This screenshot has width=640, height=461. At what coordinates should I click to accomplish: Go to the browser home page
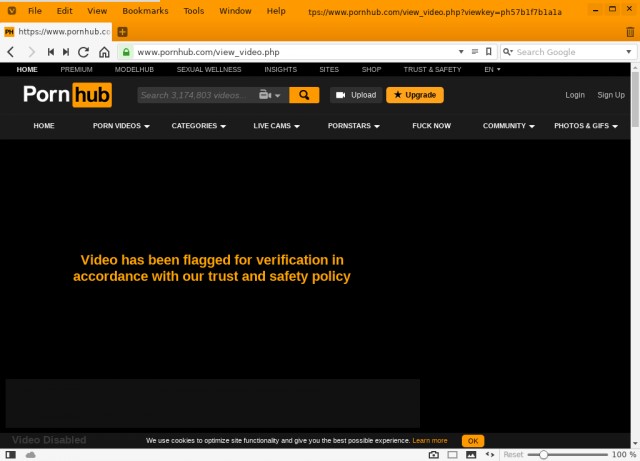[x=104, y=52]
